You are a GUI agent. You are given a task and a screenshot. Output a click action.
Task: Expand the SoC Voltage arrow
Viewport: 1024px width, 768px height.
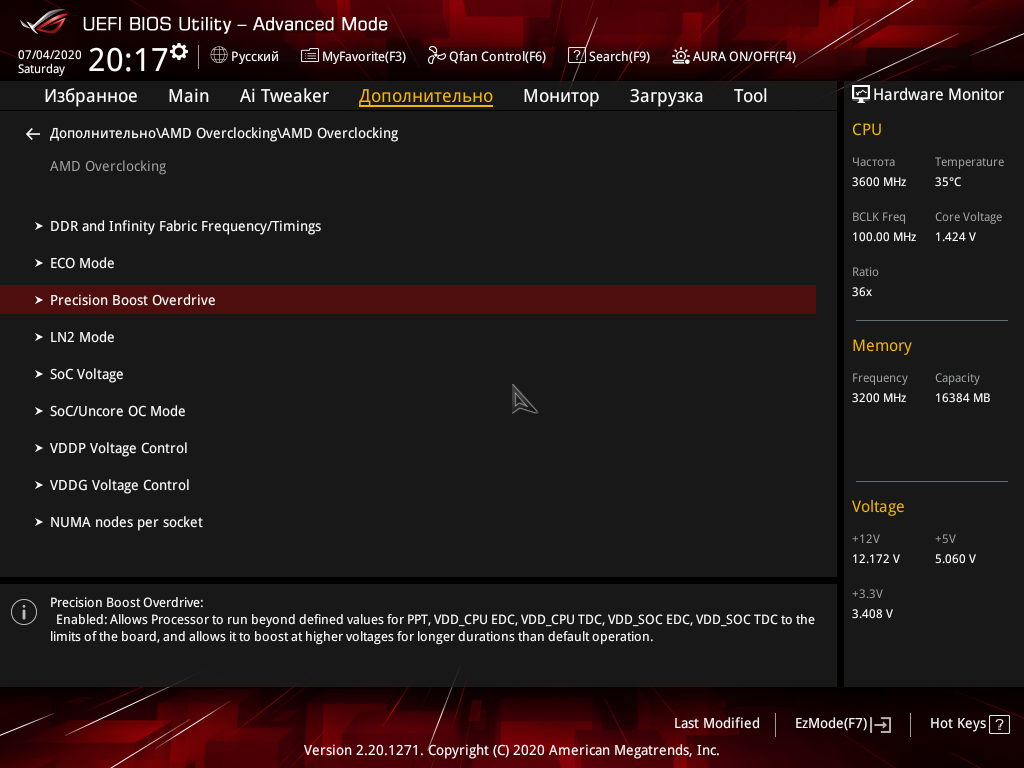click(x=39, y=374)
